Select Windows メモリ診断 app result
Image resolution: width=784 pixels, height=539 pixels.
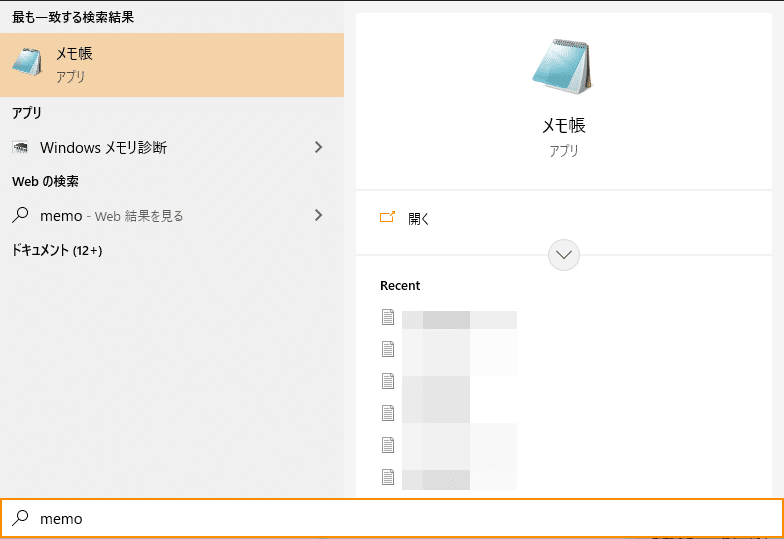click(x=172, y=148)
